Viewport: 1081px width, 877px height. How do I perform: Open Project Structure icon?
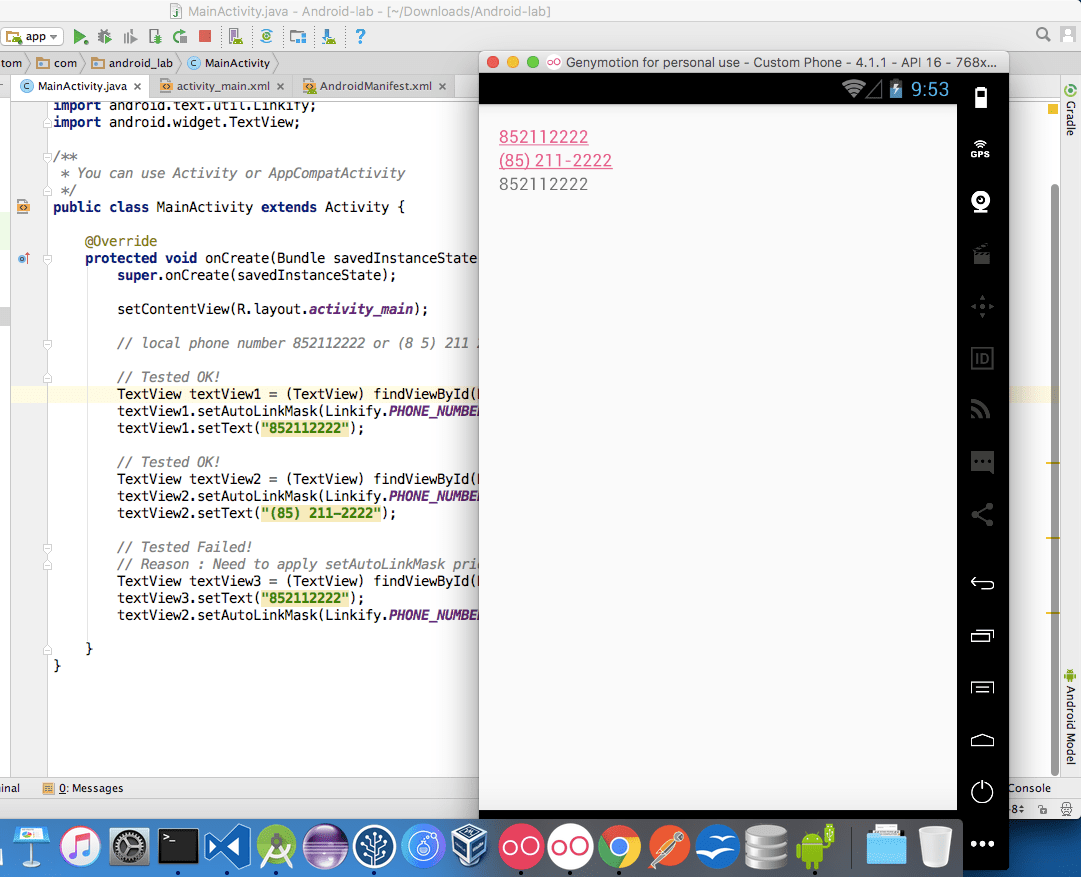[298, 37]
